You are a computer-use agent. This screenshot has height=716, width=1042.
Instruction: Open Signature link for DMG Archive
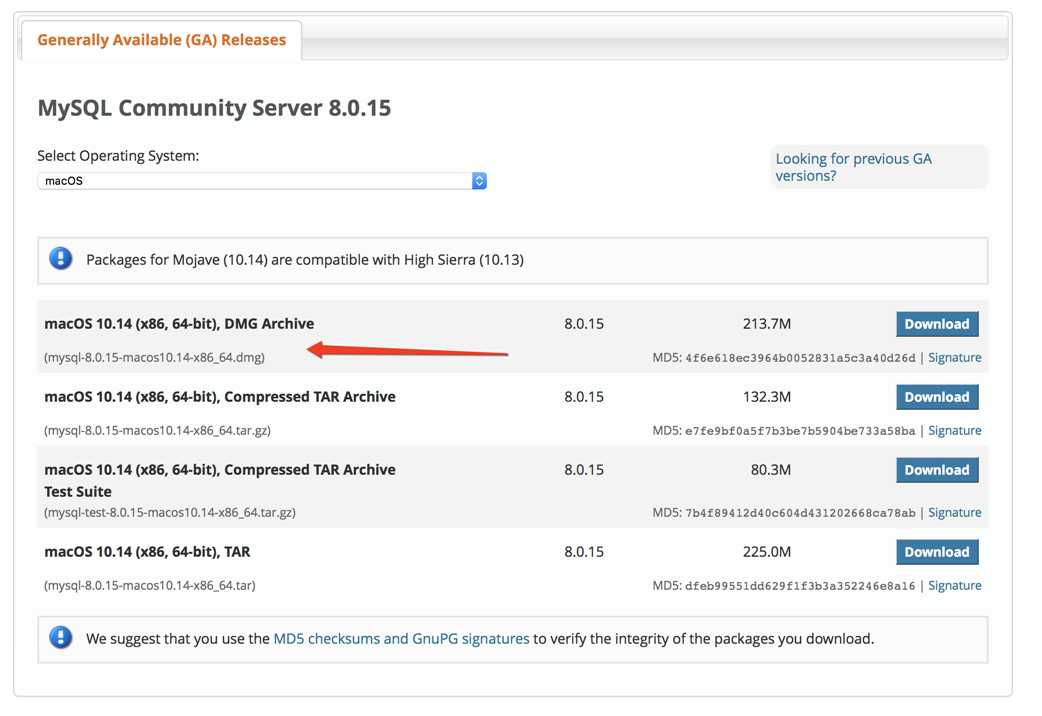click(x=954, y=358)
